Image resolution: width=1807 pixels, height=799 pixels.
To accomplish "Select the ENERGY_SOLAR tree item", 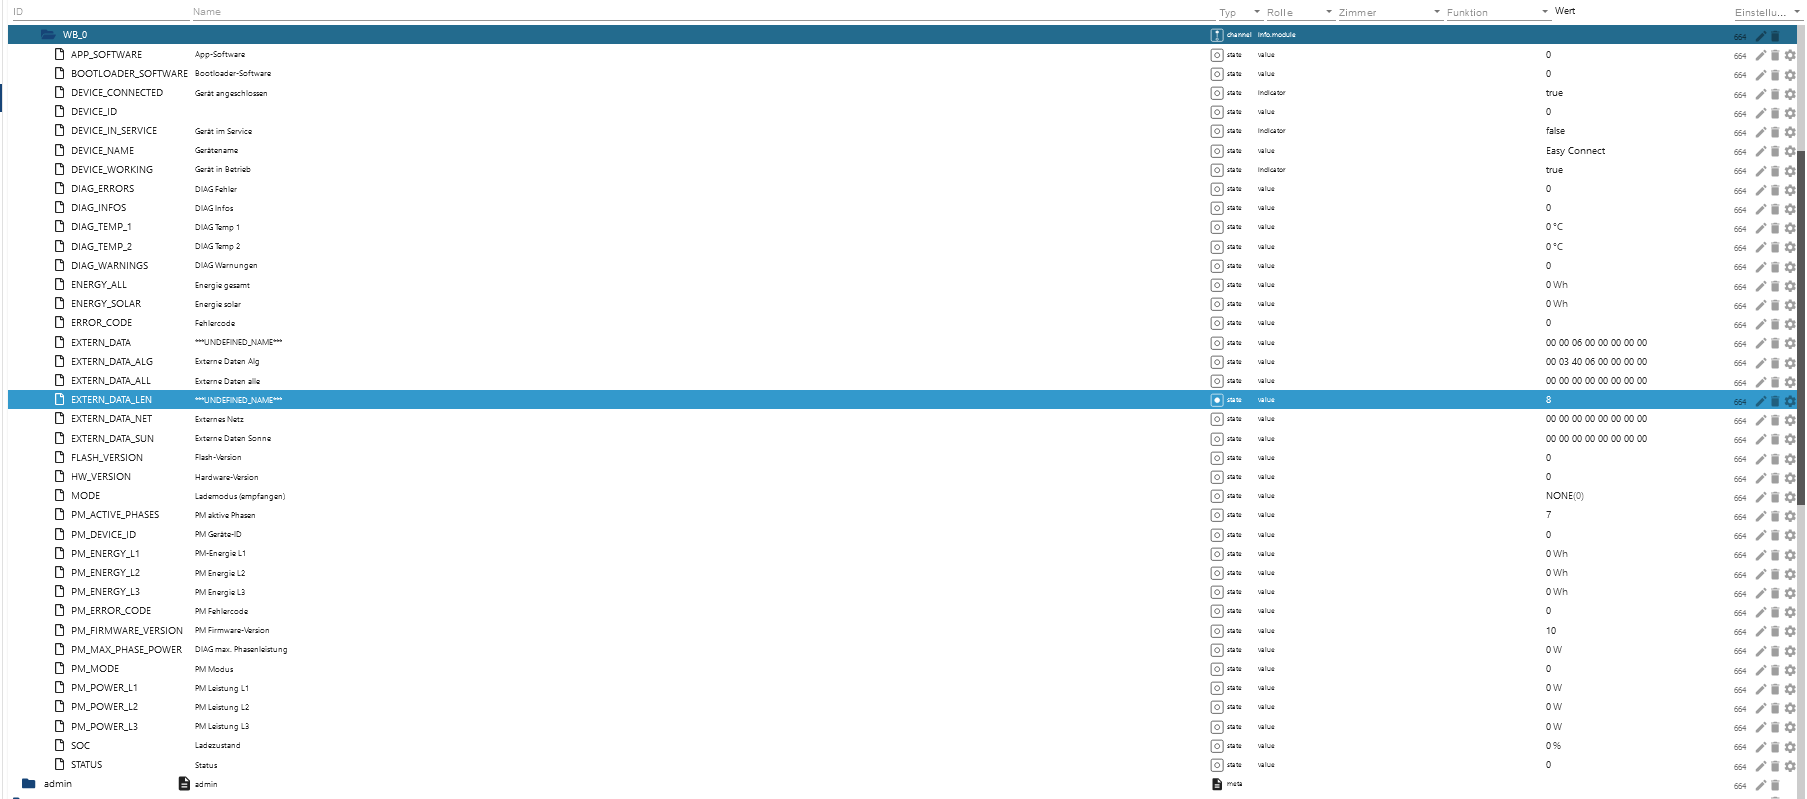I will [x=106, y=304].
